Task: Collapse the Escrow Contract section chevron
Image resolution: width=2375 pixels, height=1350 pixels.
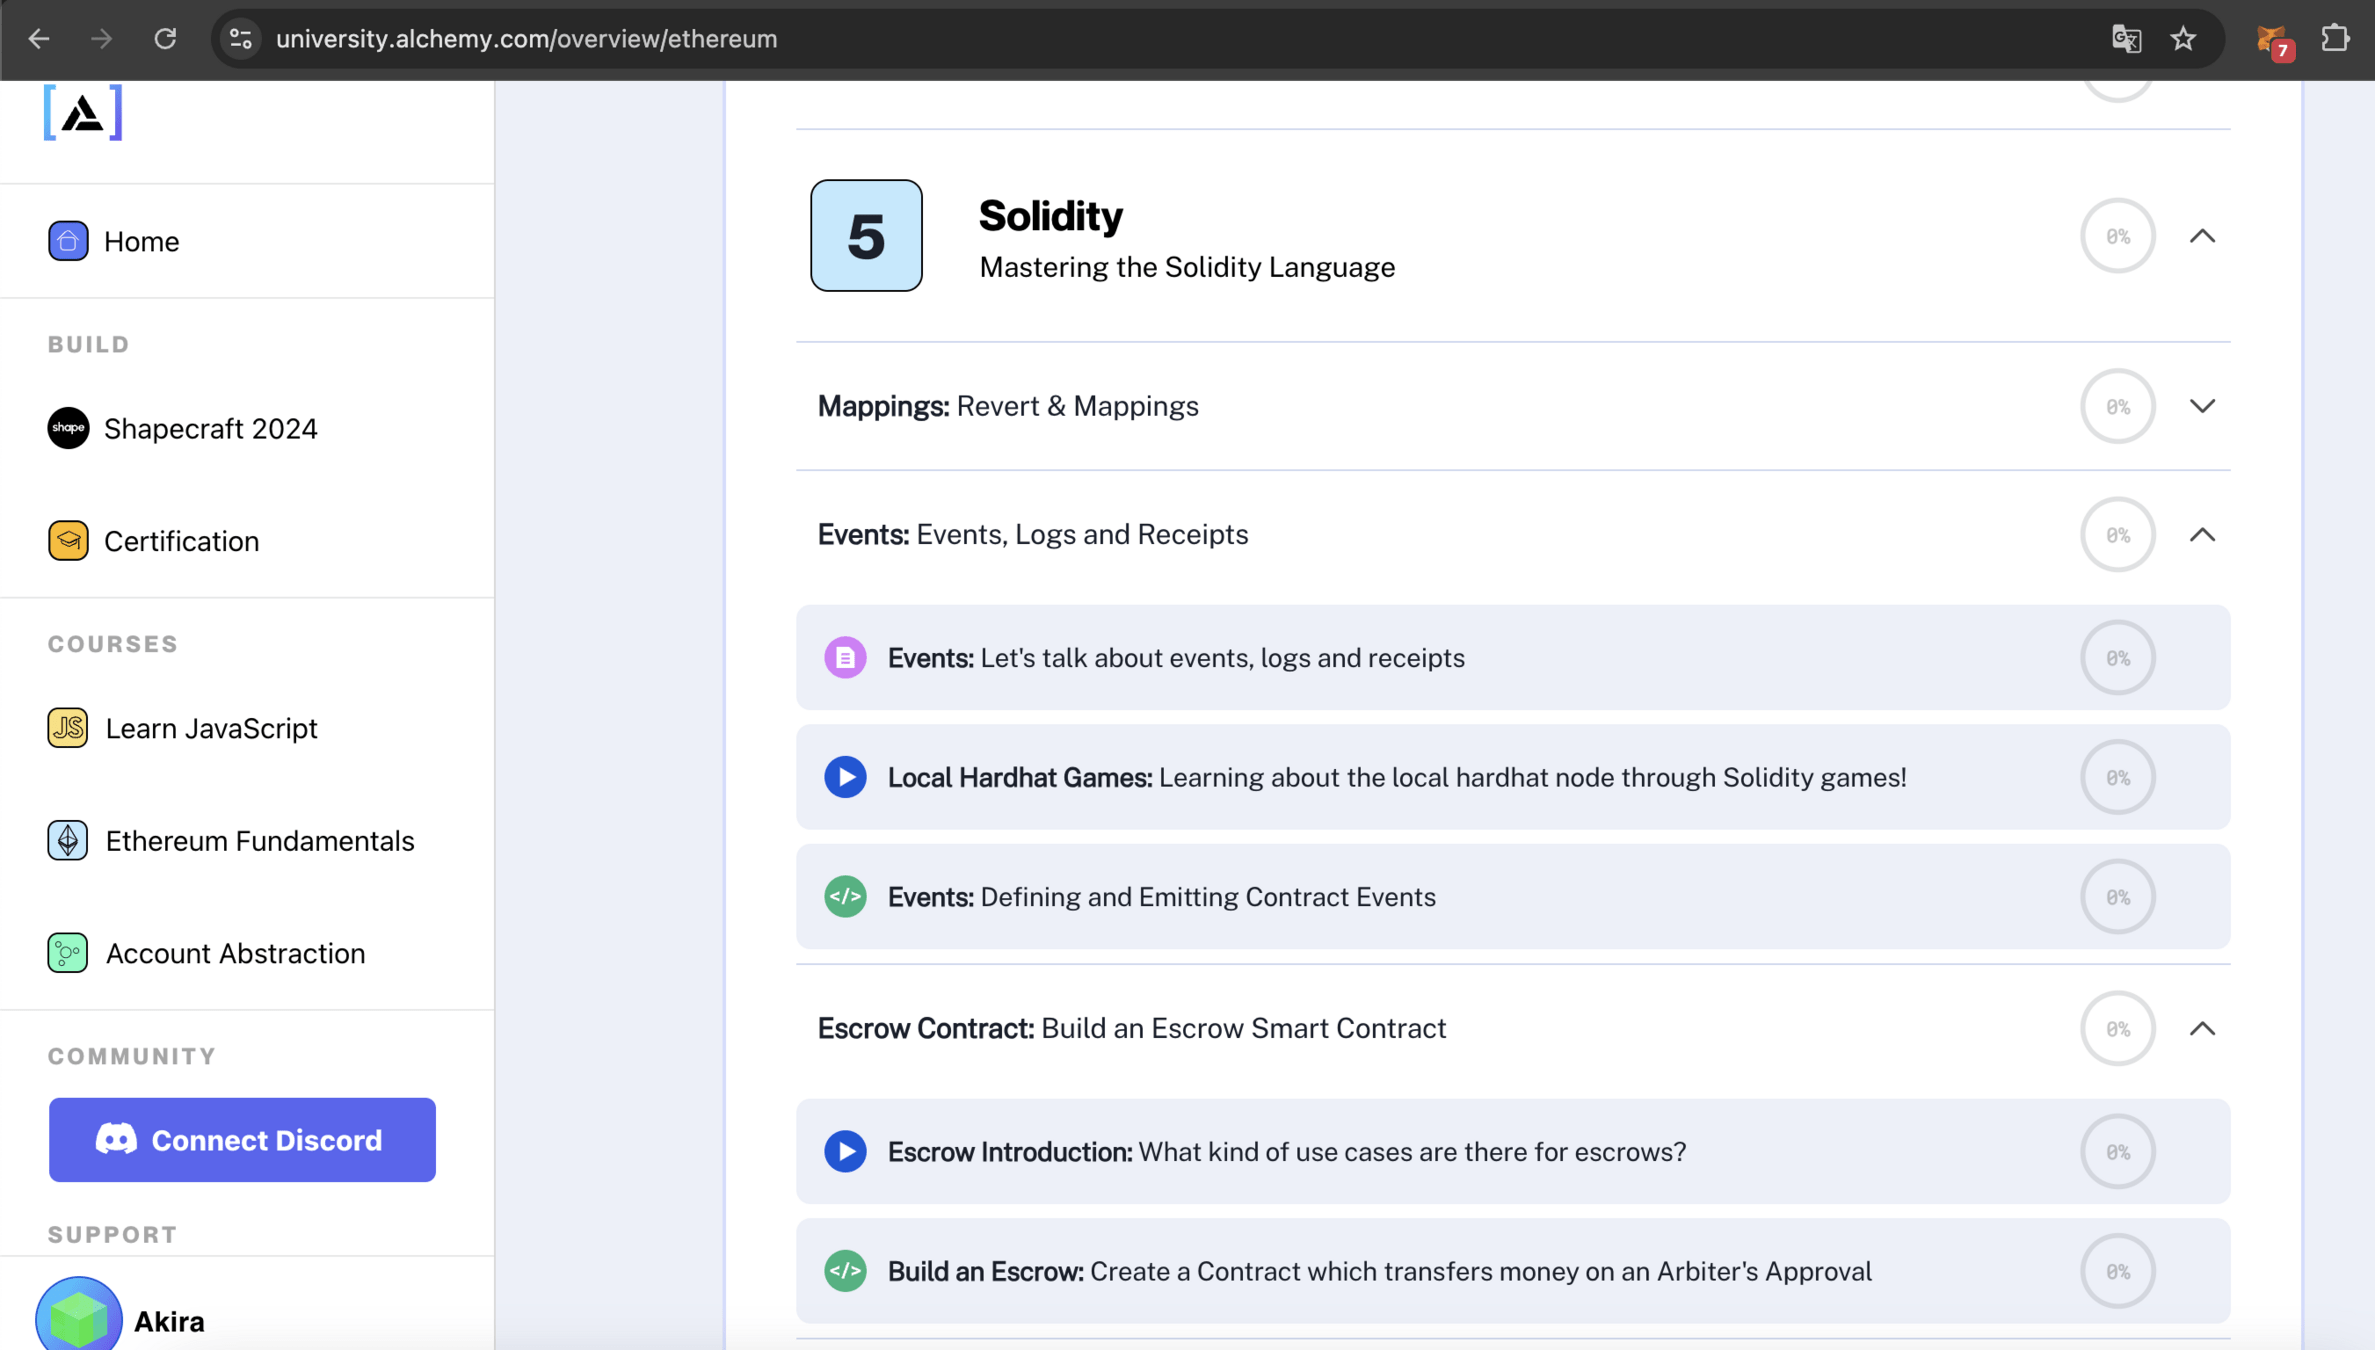Action: click(x=2202, y=1029)
